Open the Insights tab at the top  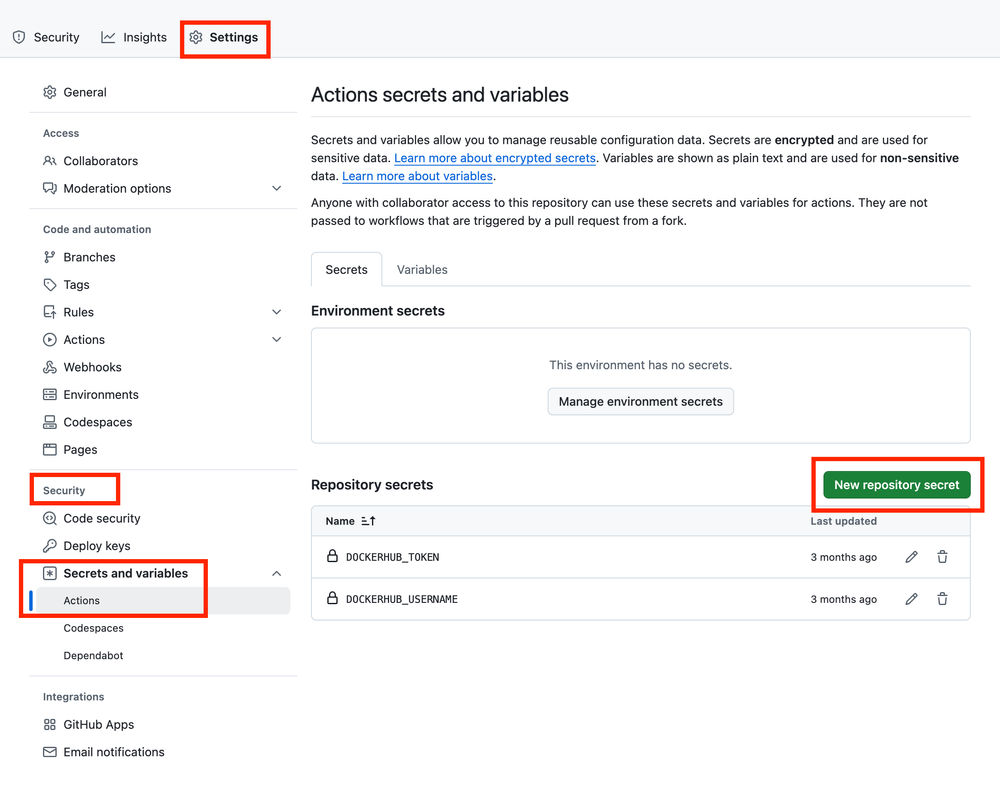click(133, 37)
